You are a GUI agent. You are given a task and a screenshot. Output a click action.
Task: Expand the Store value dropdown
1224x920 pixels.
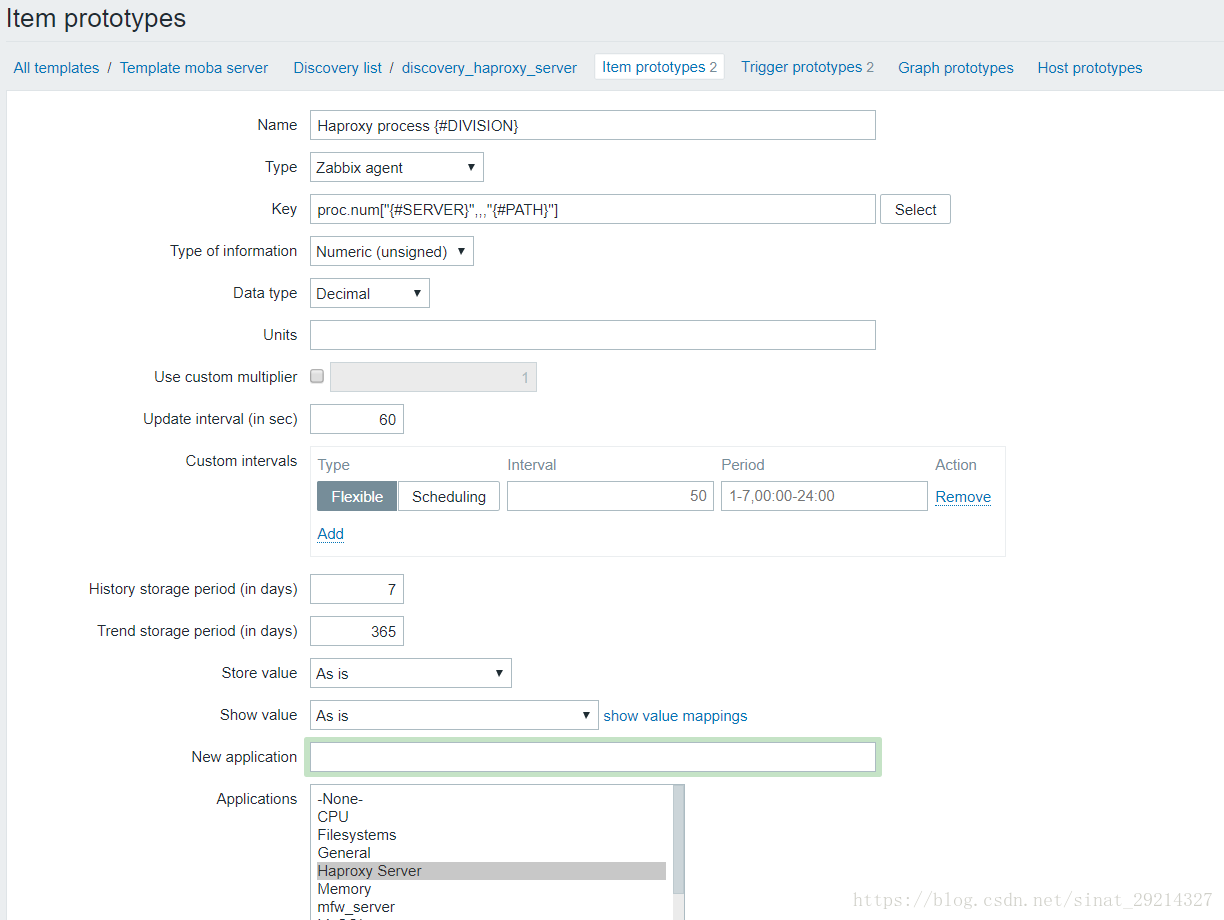(410, 673)
